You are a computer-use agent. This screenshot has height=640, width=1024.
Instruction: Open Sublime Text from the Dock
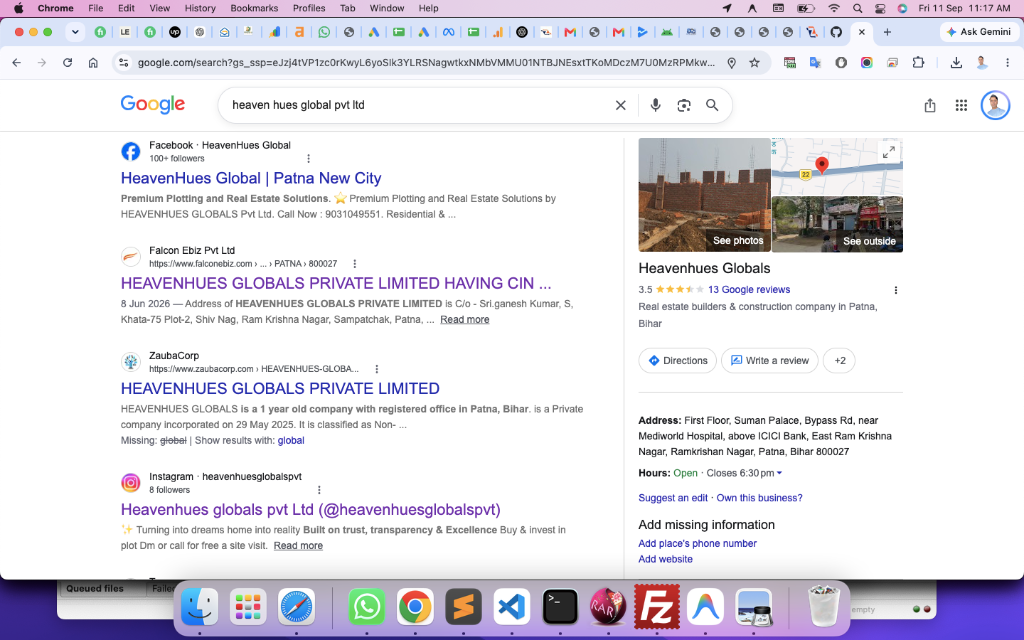(463, 607)
